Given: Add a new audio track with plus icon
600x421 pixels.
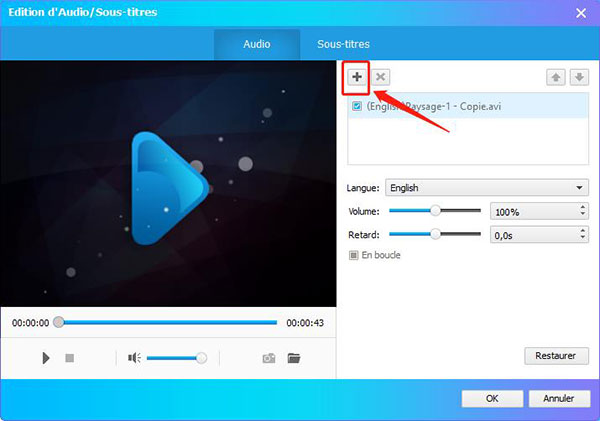Looking at the screenshot, I should coord(357,77).
